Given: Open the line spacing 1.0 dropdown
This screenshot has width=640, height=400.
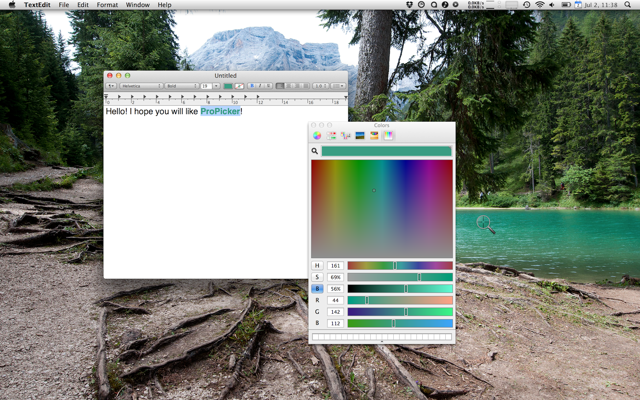Looking at the screenshot, I should point(320,86).
